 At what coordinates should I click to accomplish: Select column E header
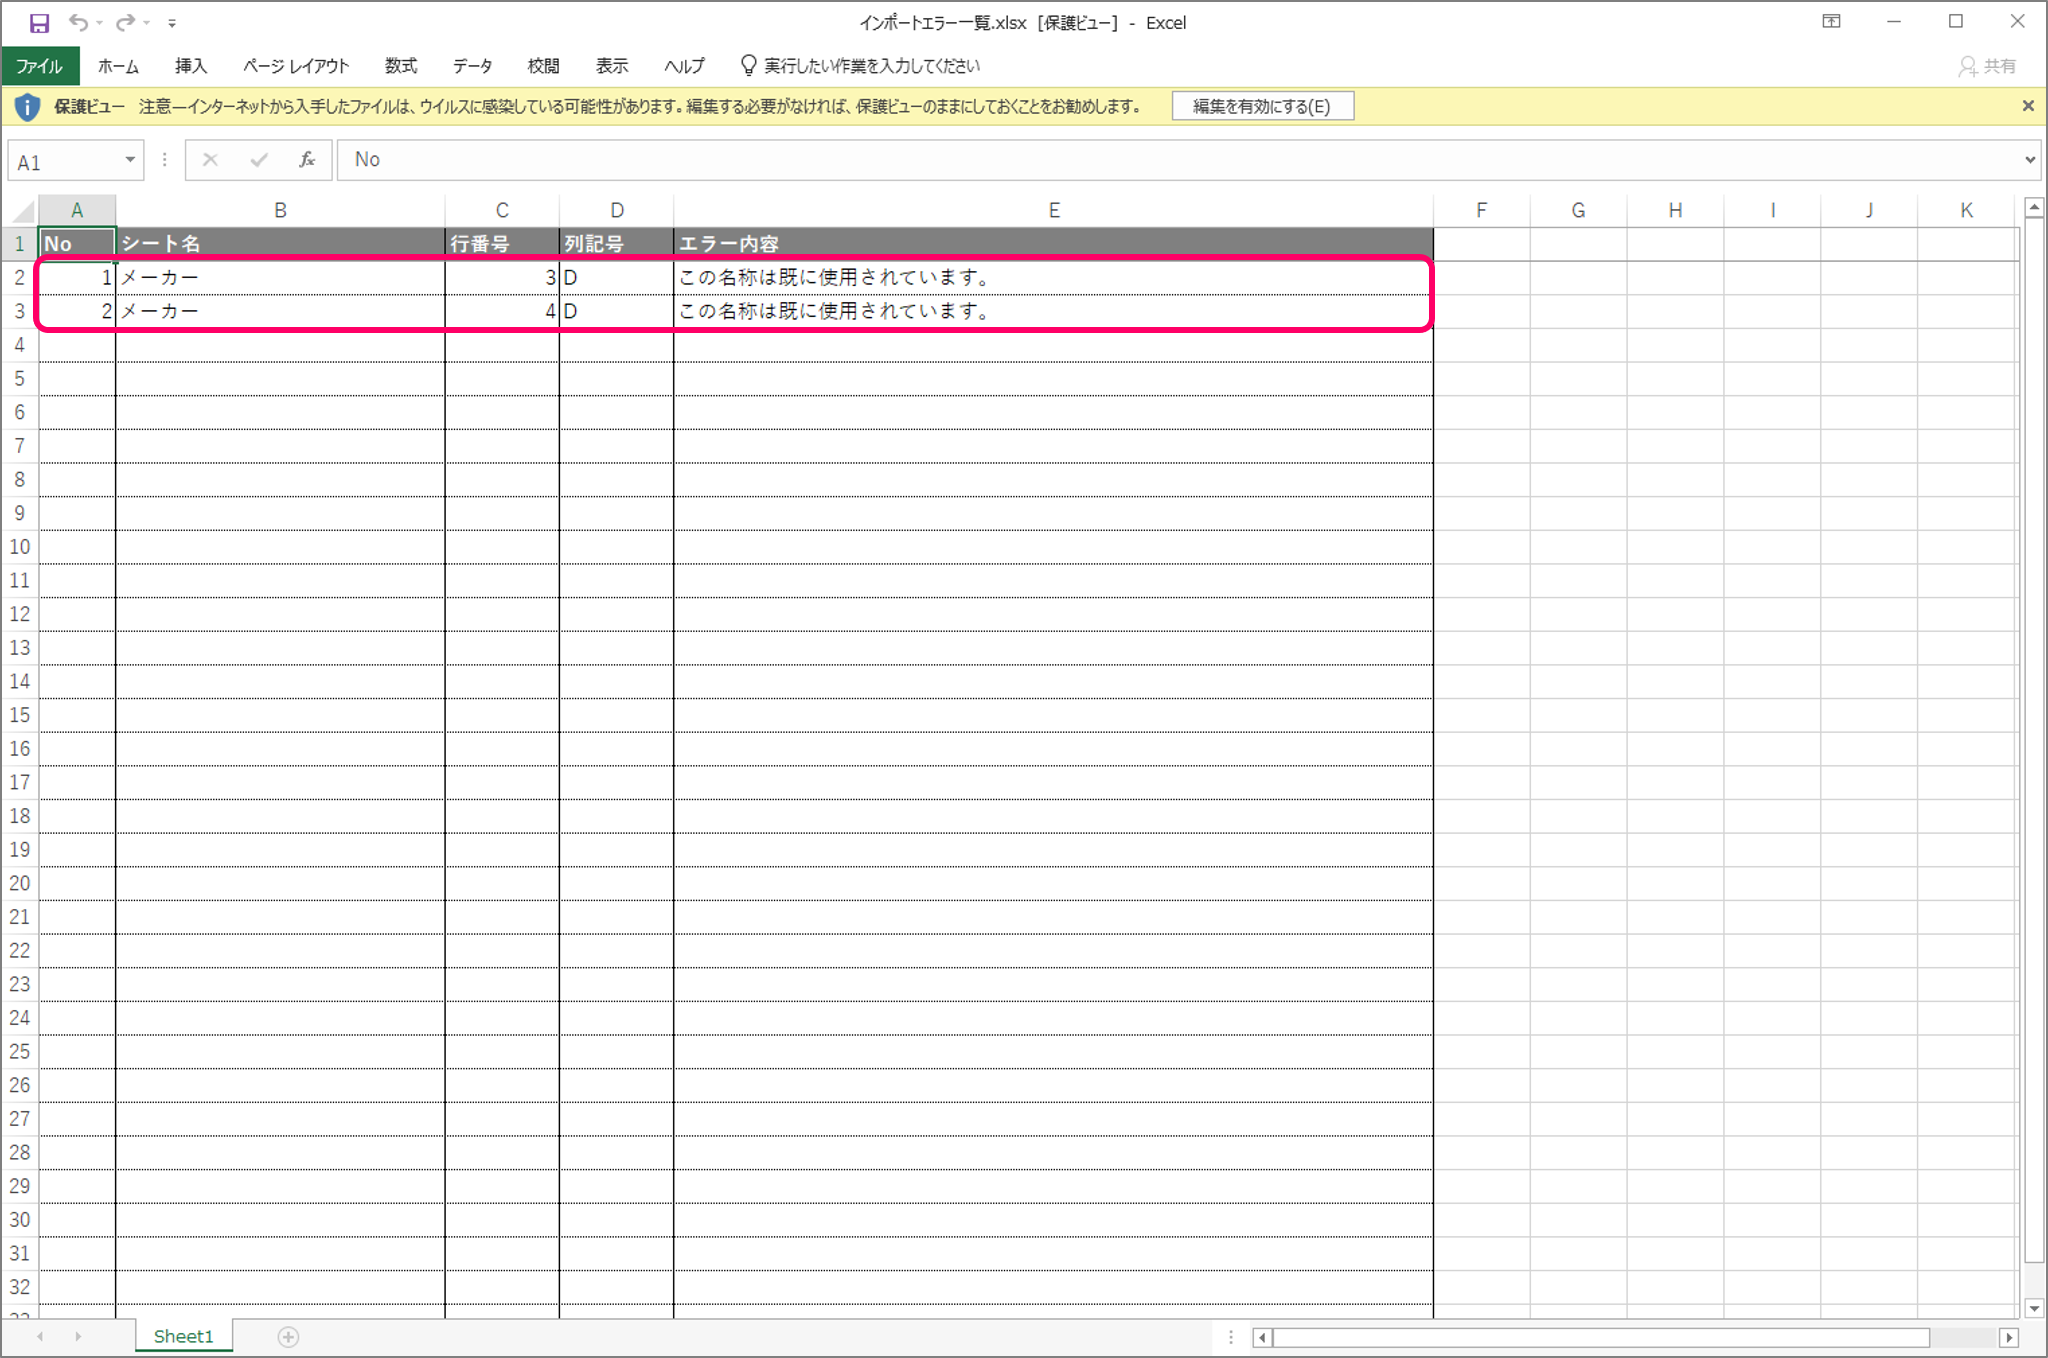point(1053,210)
